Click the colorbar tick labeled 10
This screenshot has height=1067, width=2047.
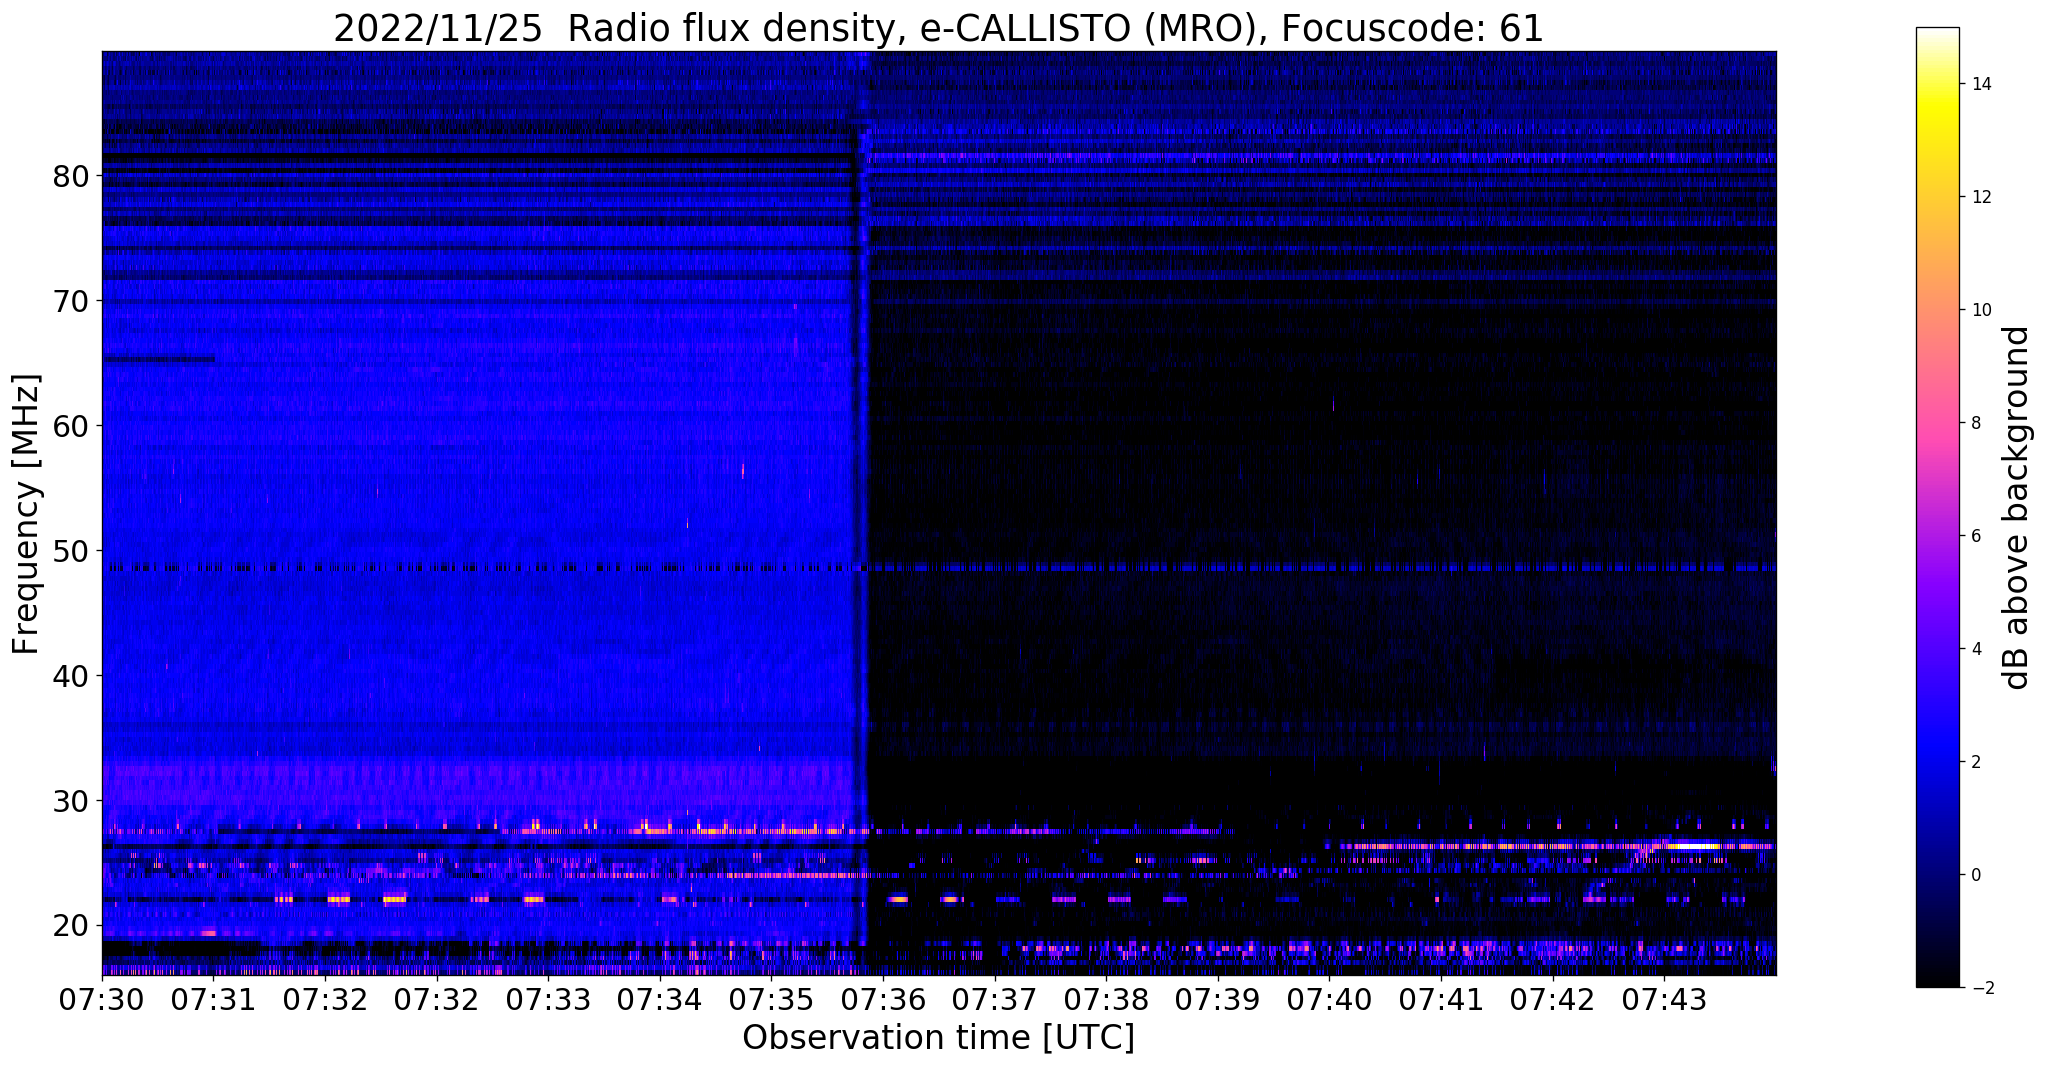pos(1981,310)
